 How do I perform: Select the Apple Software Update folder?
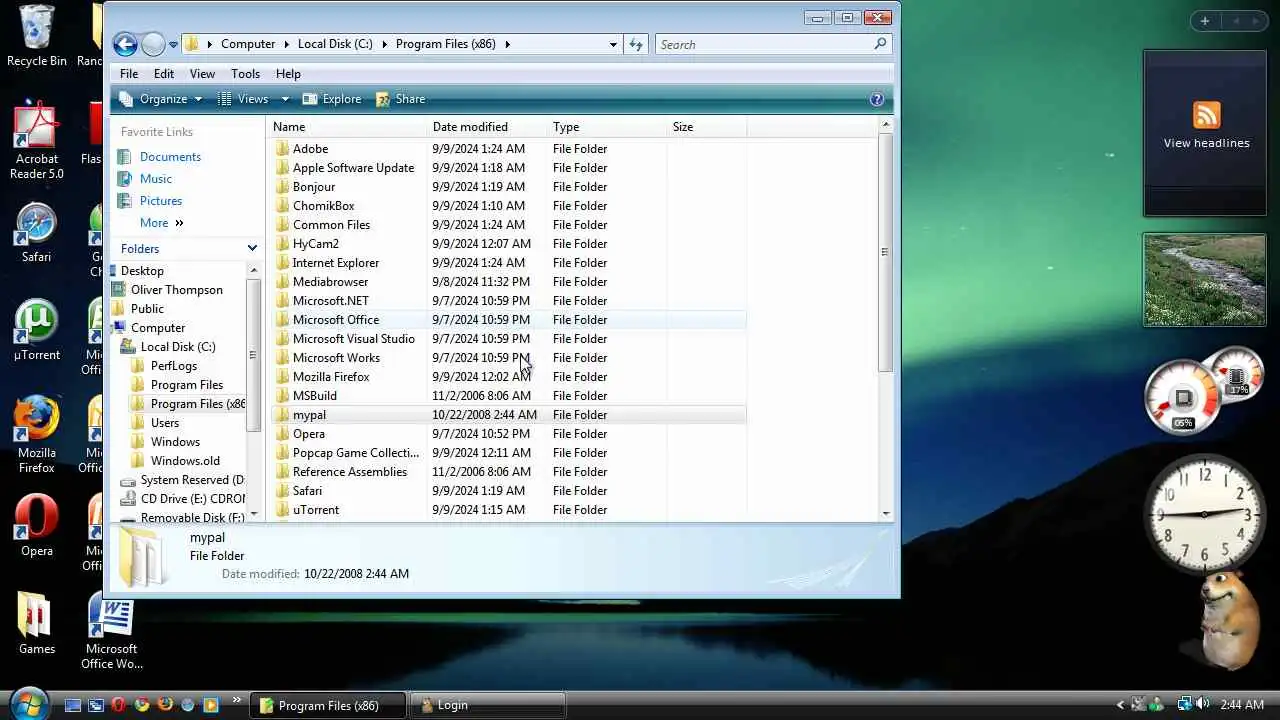pos(353,168)
